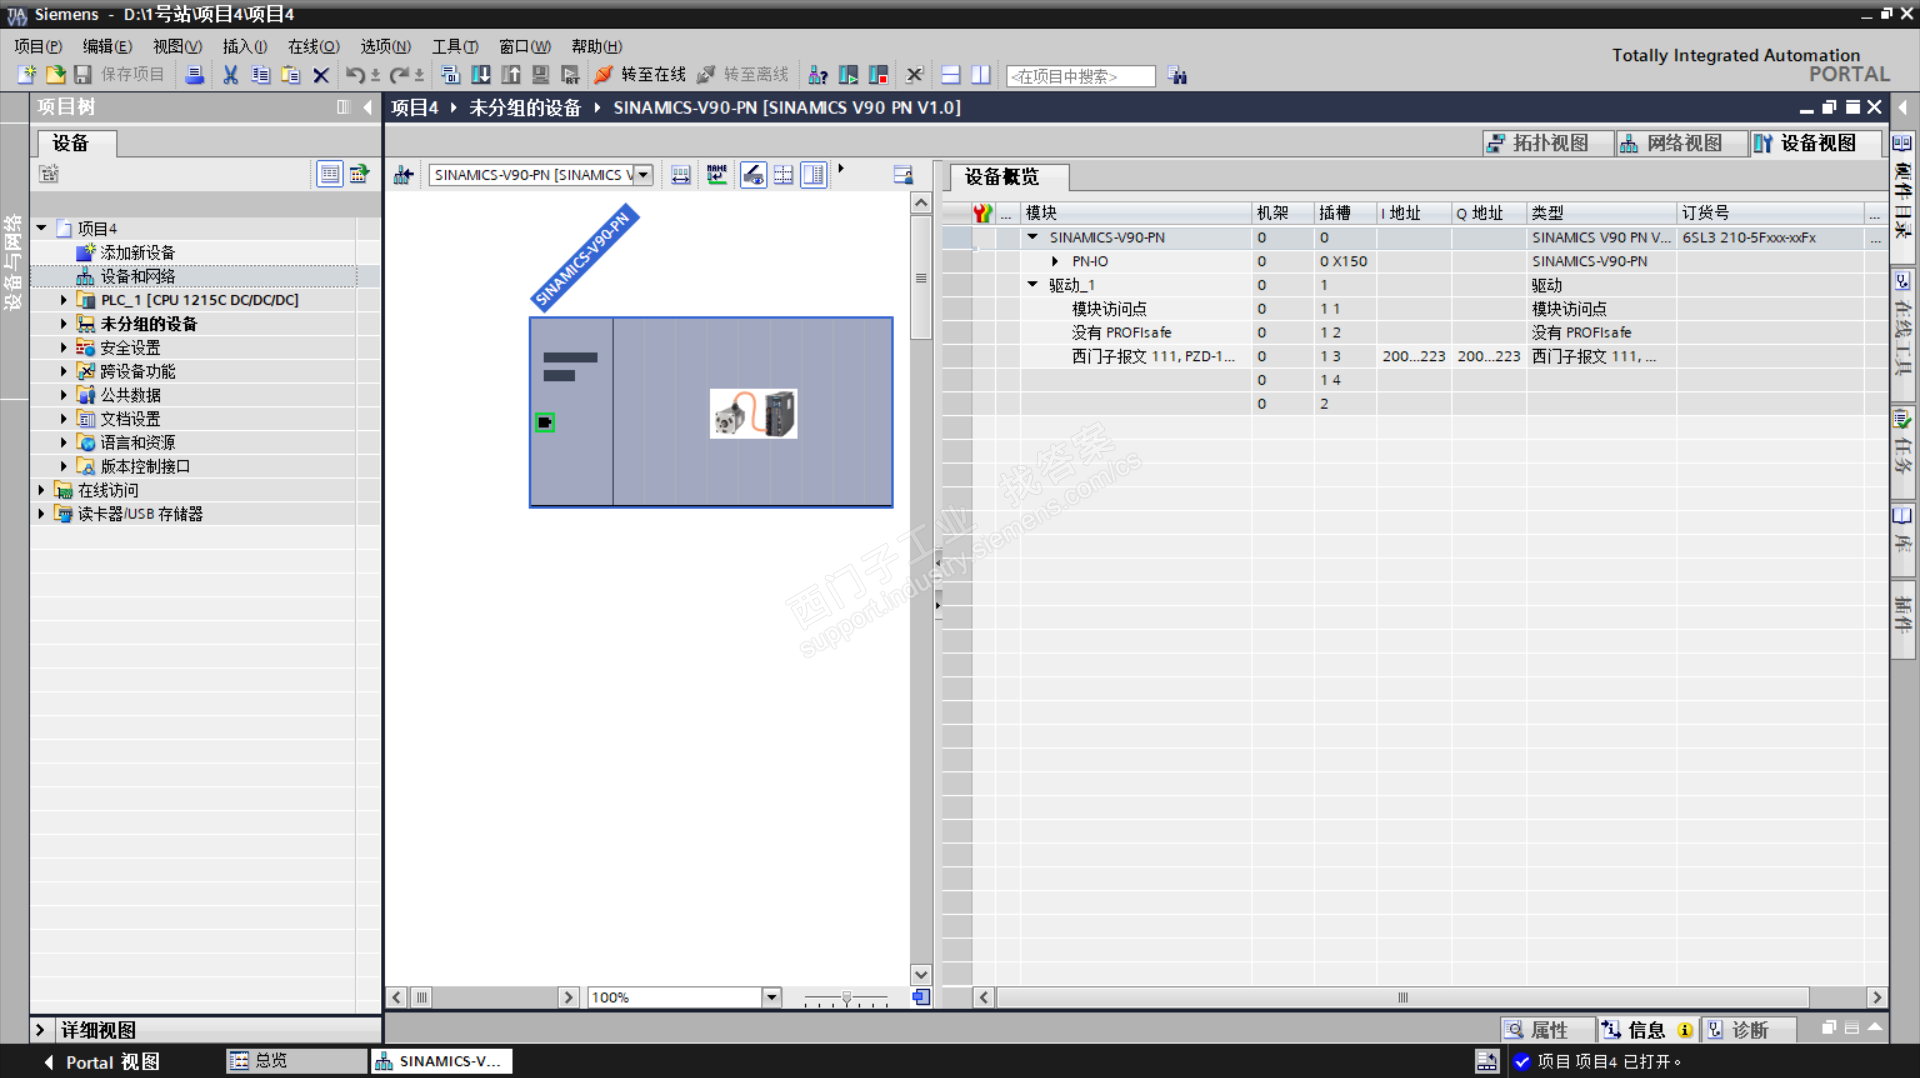Expand the PN-IO row in device overview
The width and height of the screenshot is (1920, 1078).
click(x=1055, y=261)
